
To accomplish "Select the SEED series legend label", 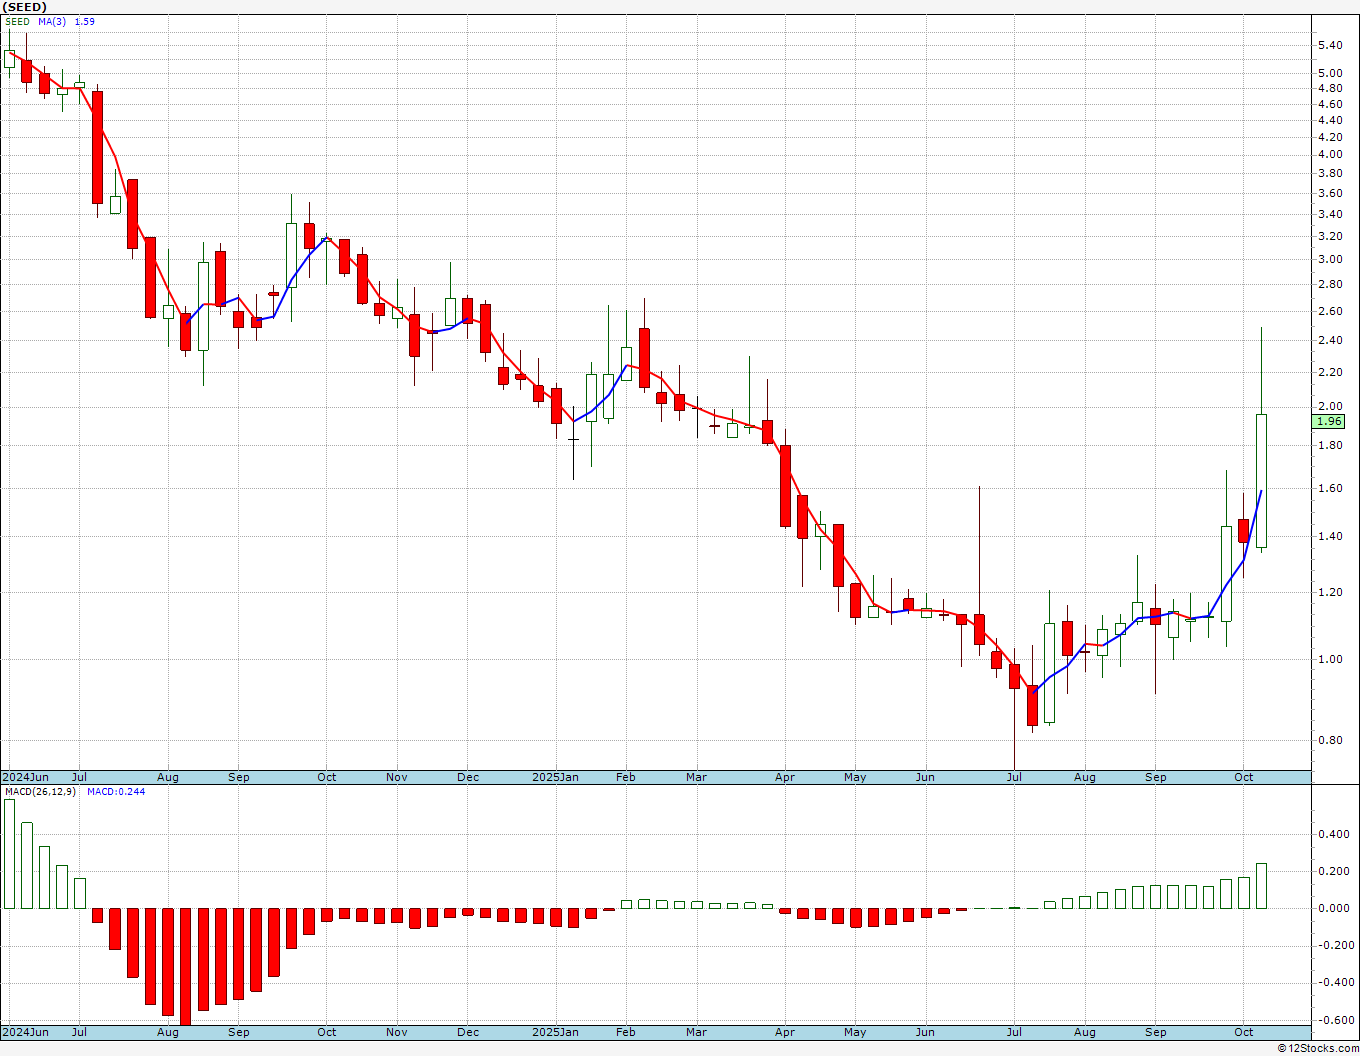I will pyautogui.click(x=18, y=21).
